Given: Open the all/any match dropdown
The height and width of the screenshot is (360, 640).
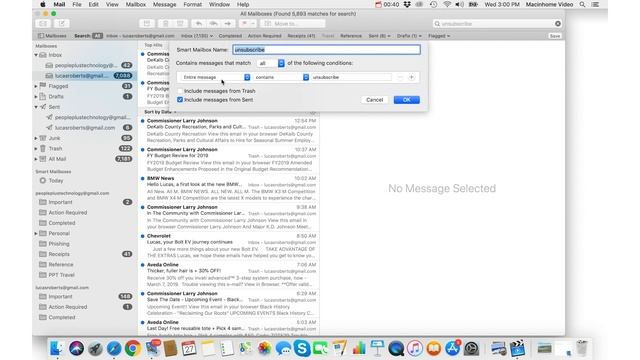Looking at the screenshot, I should (271, 63).
